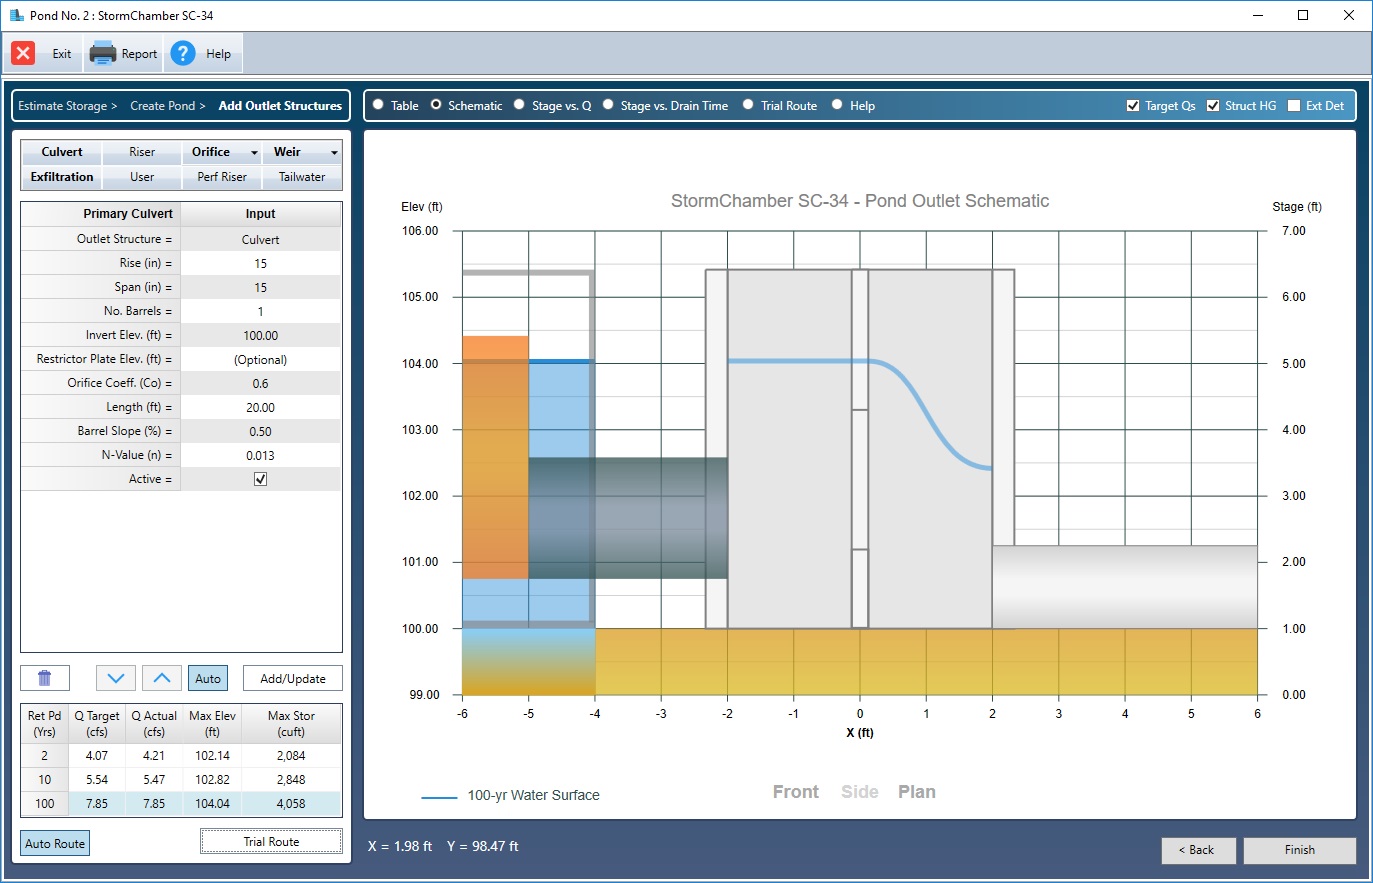
Task: Click the 100-yr Water Surface legend
Action: [511, 796]
